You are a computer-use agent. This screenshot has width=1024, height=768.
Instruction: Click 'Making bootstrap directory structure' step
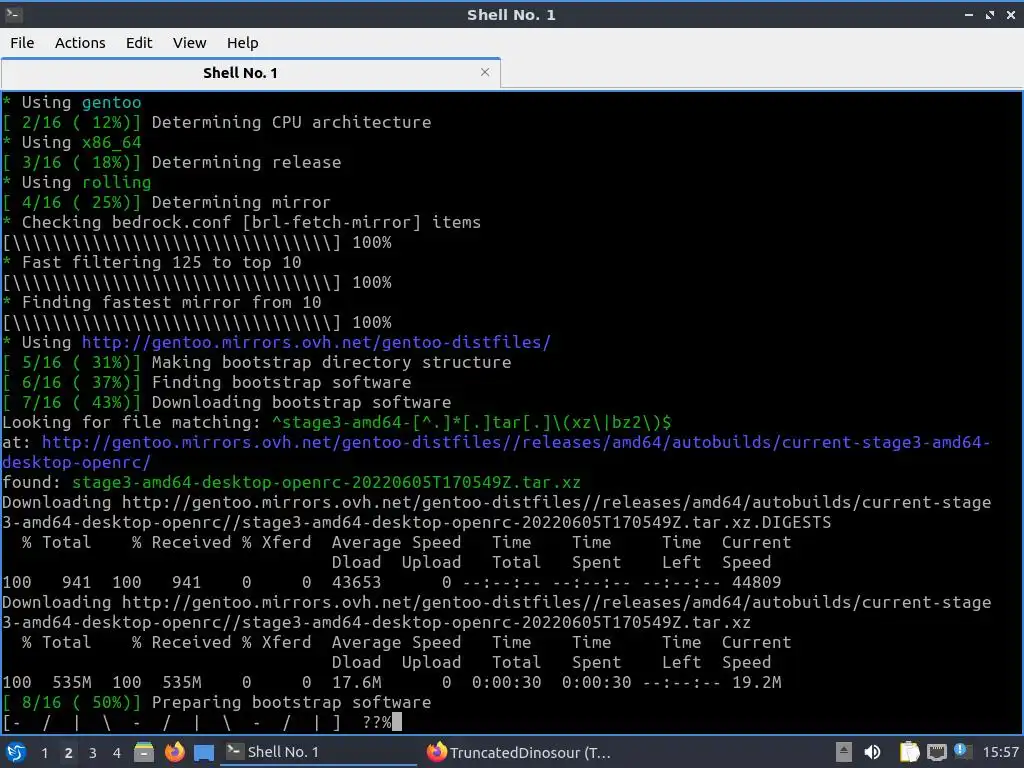(x=331, y=362)
